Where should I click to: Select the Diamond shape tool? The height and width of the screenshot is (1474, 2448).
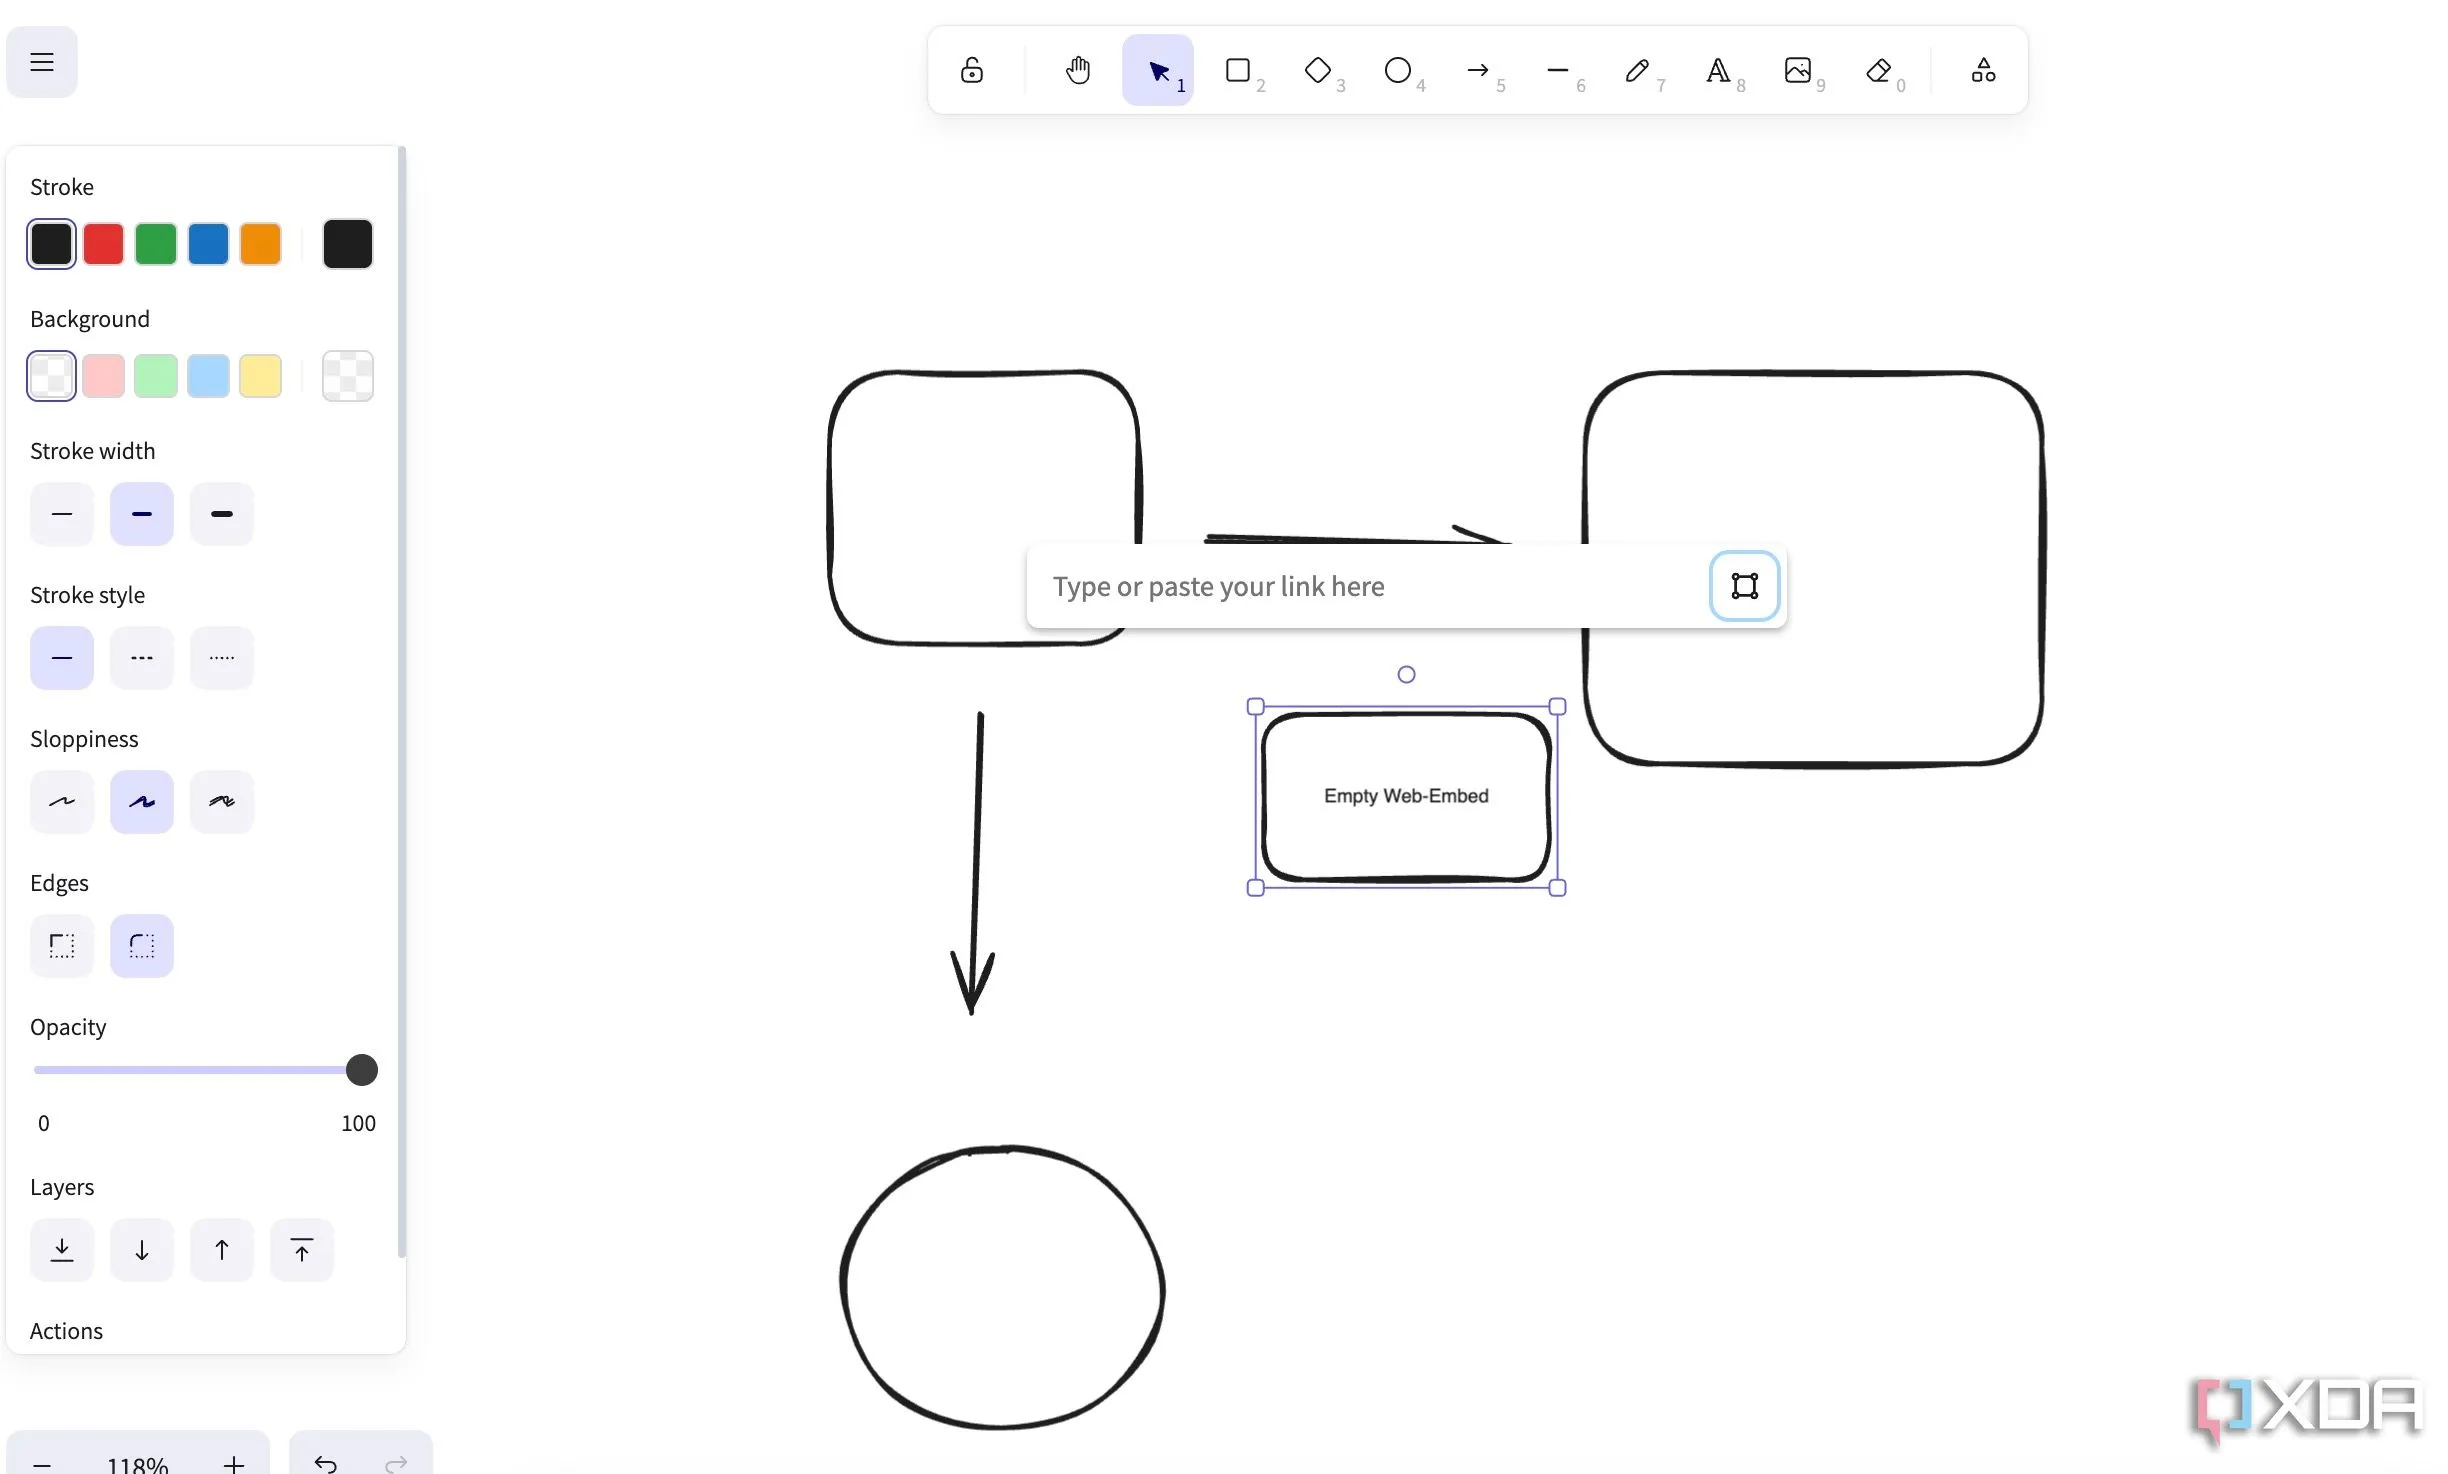pos(1318,70)
